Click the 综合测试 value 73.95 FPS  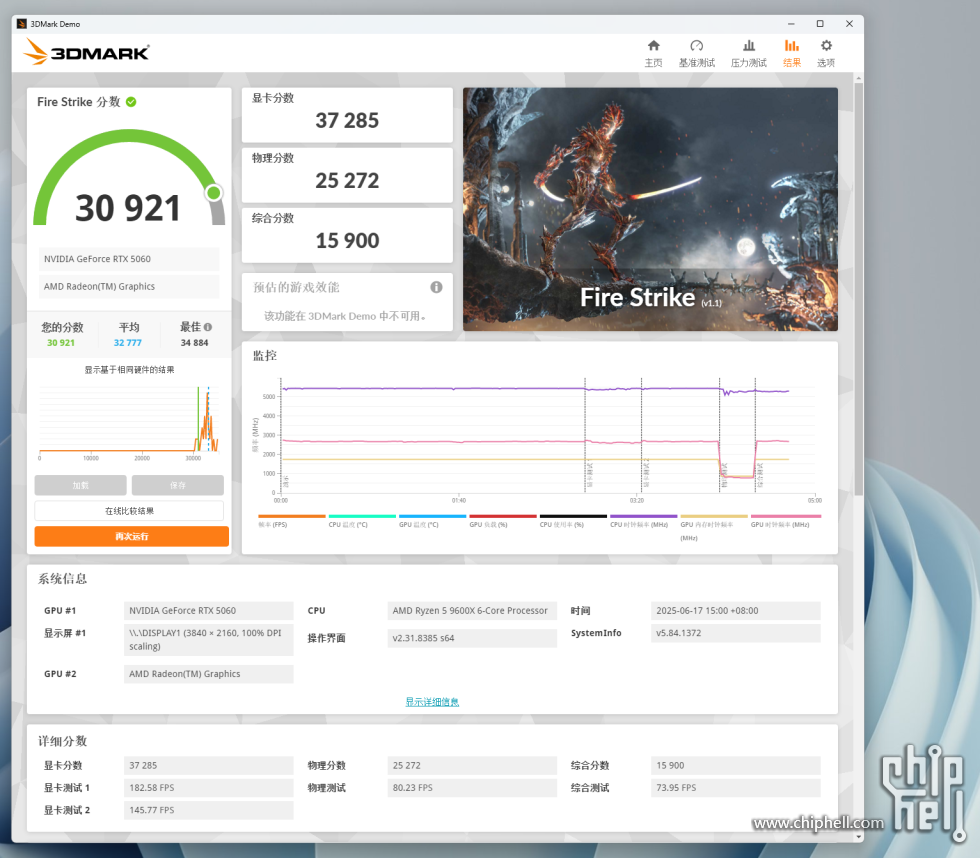736,787
